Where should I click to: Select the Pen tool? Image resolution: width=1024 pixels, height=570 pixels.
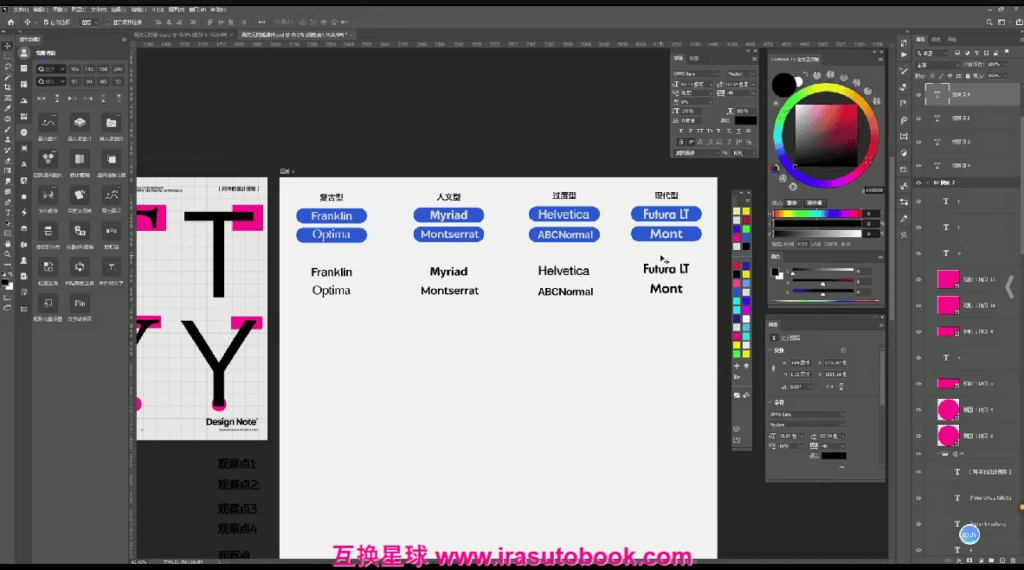tap(8, 202)
